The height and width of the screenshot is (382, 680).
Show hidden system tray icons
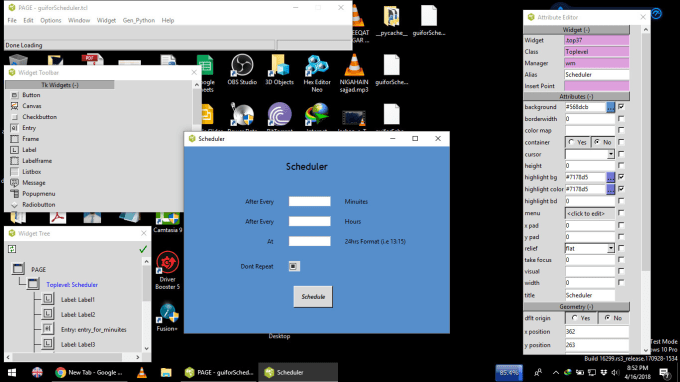coord(556,372)
